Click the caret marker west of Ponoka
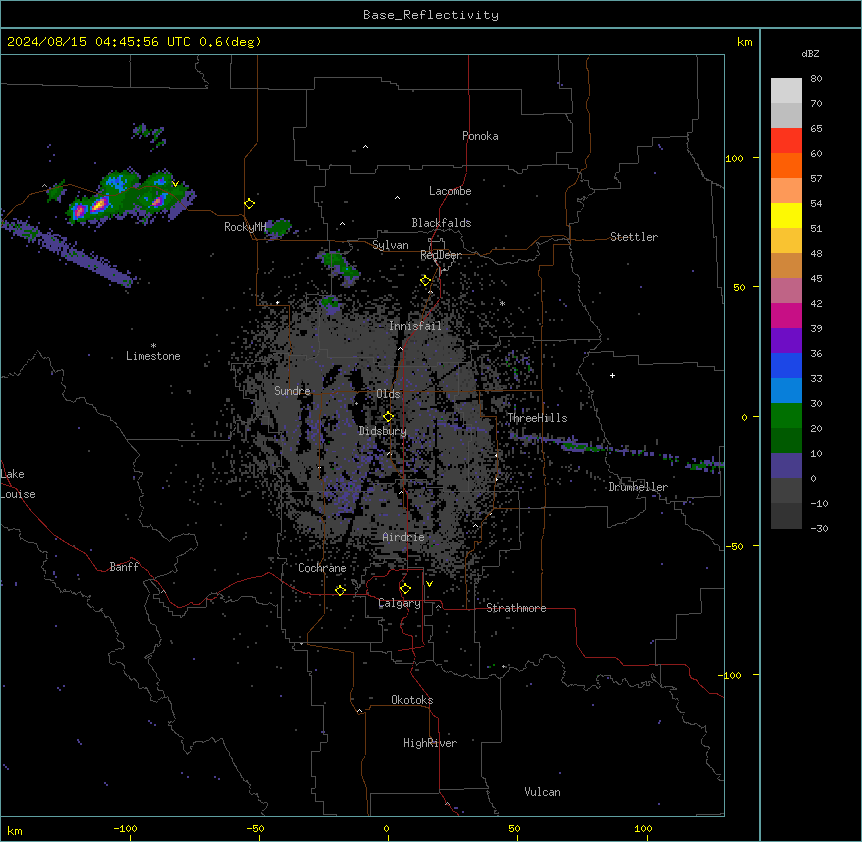Screen dimensions: 862x842 tap(365, 147)
